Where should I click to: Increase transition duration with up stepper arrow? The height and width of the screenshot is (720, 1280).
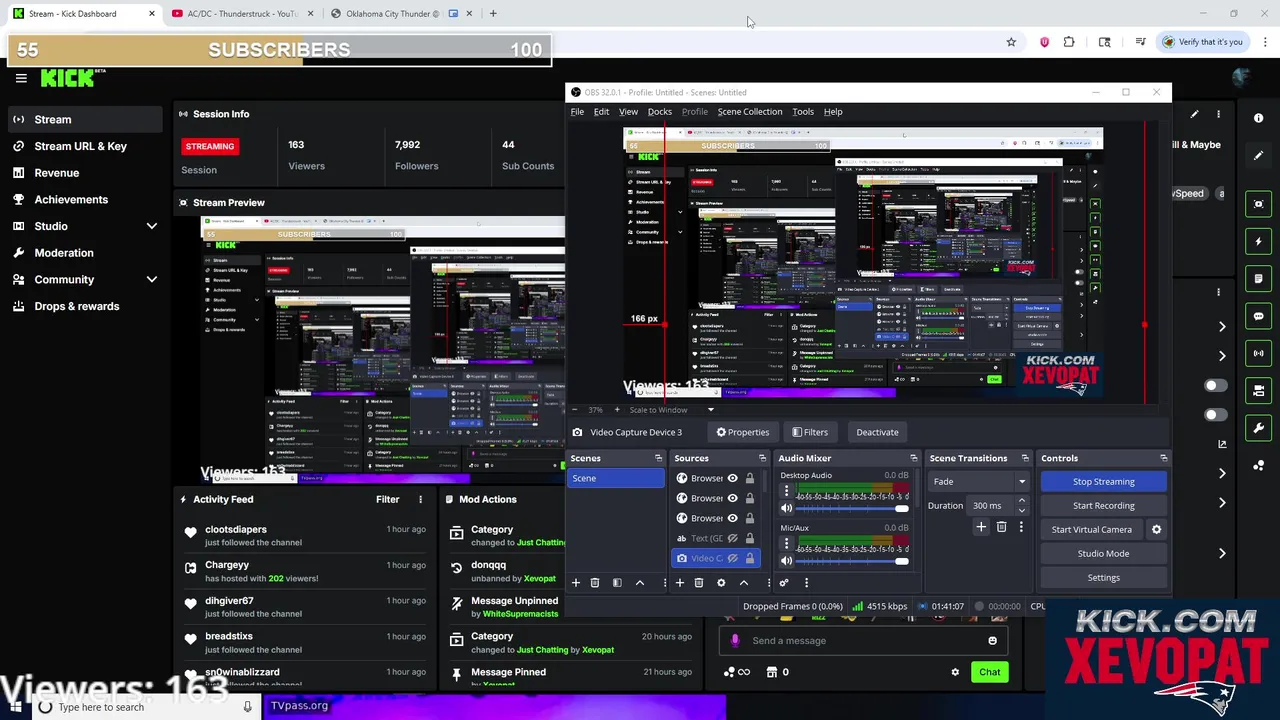pyautogui.click(x=1021, y=502)
